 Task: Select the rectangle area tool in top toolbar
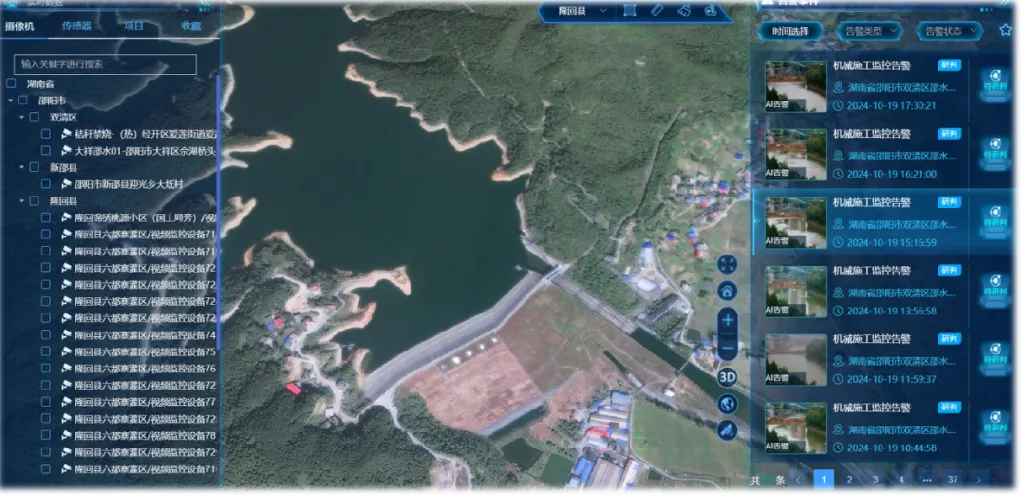[630, 10]
